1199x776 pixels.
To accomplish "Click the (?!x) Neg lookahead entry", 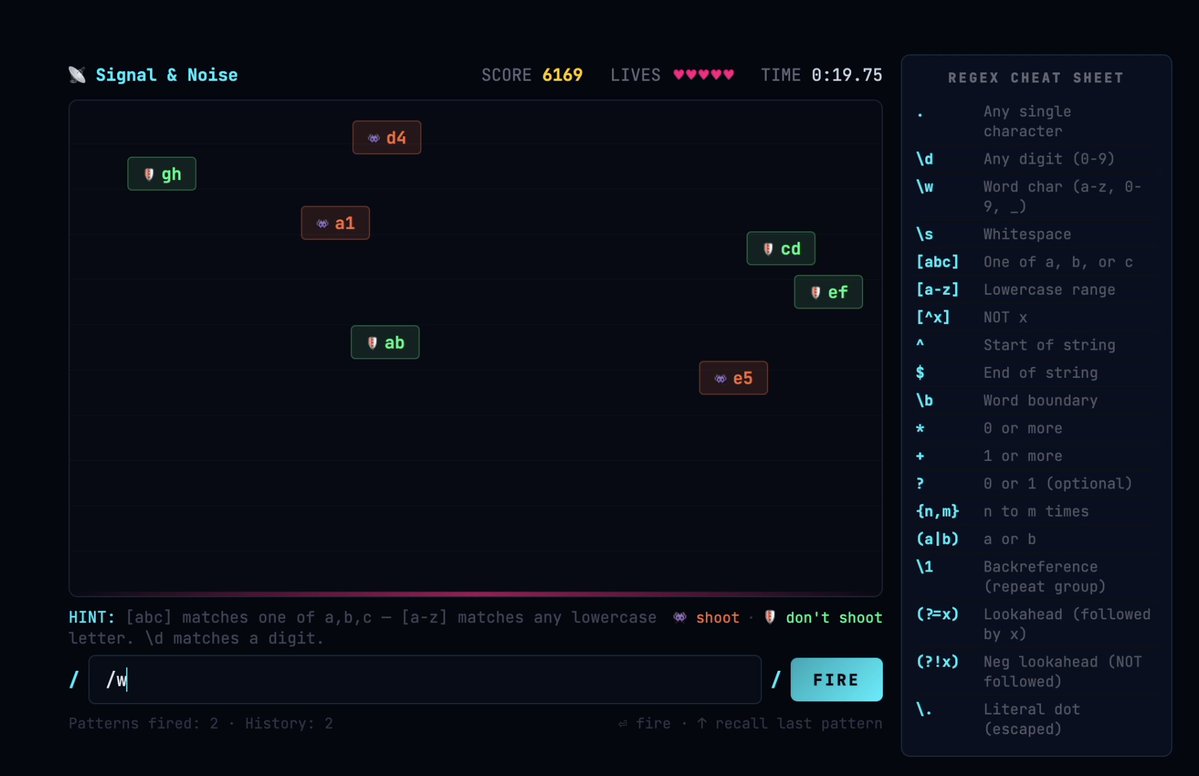I will coord(1035,671).
